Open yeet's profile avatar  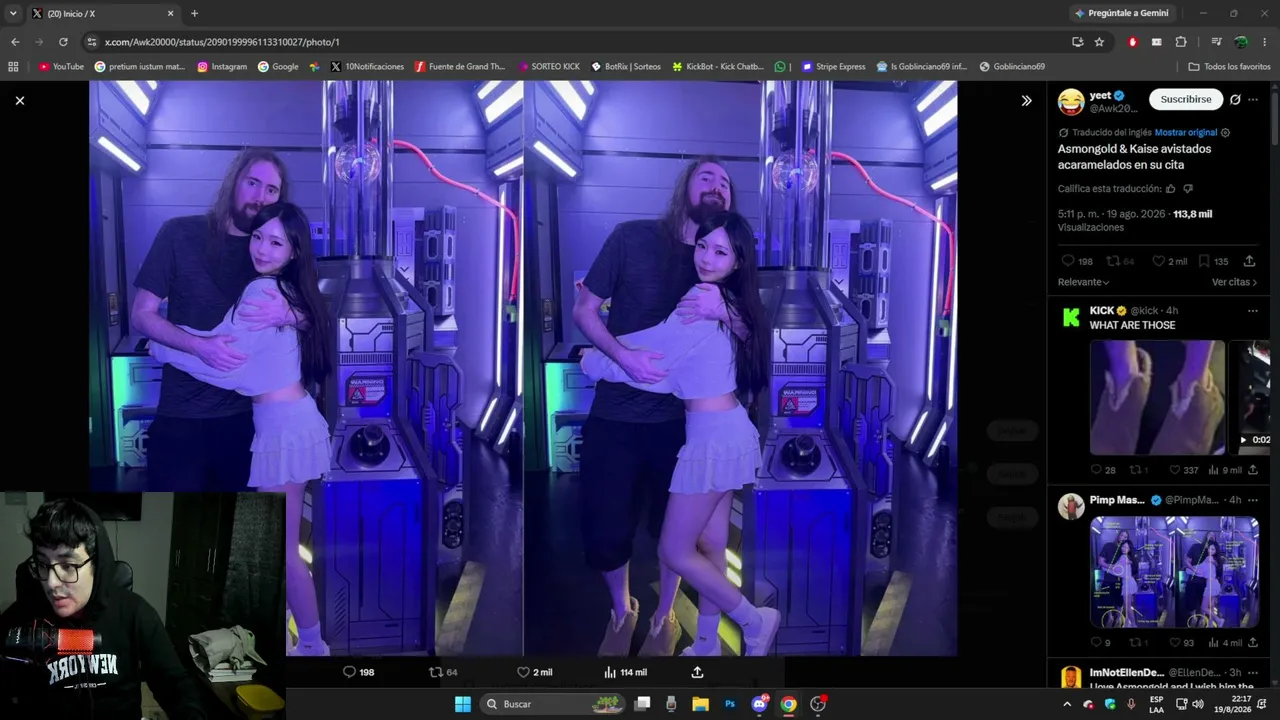(1071, 100)
